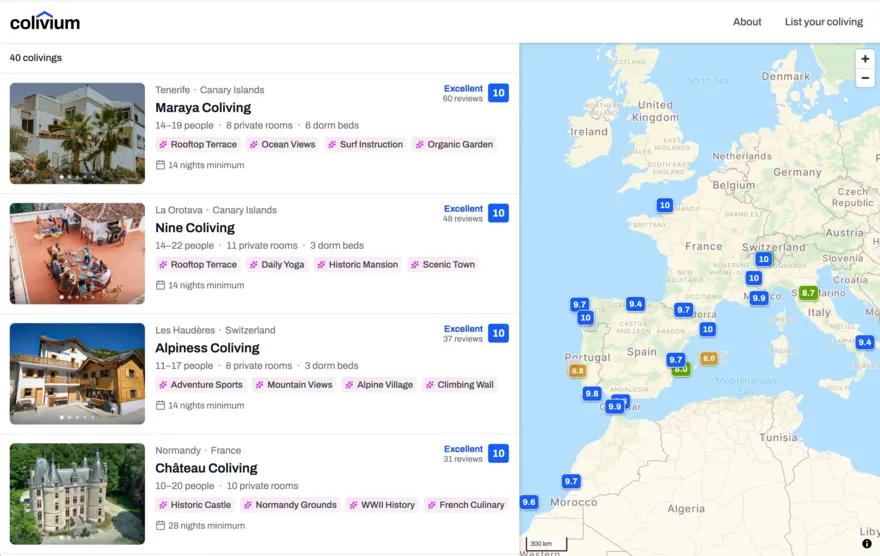Select the 9.6 marker near Morocco coast

point(529,502)
